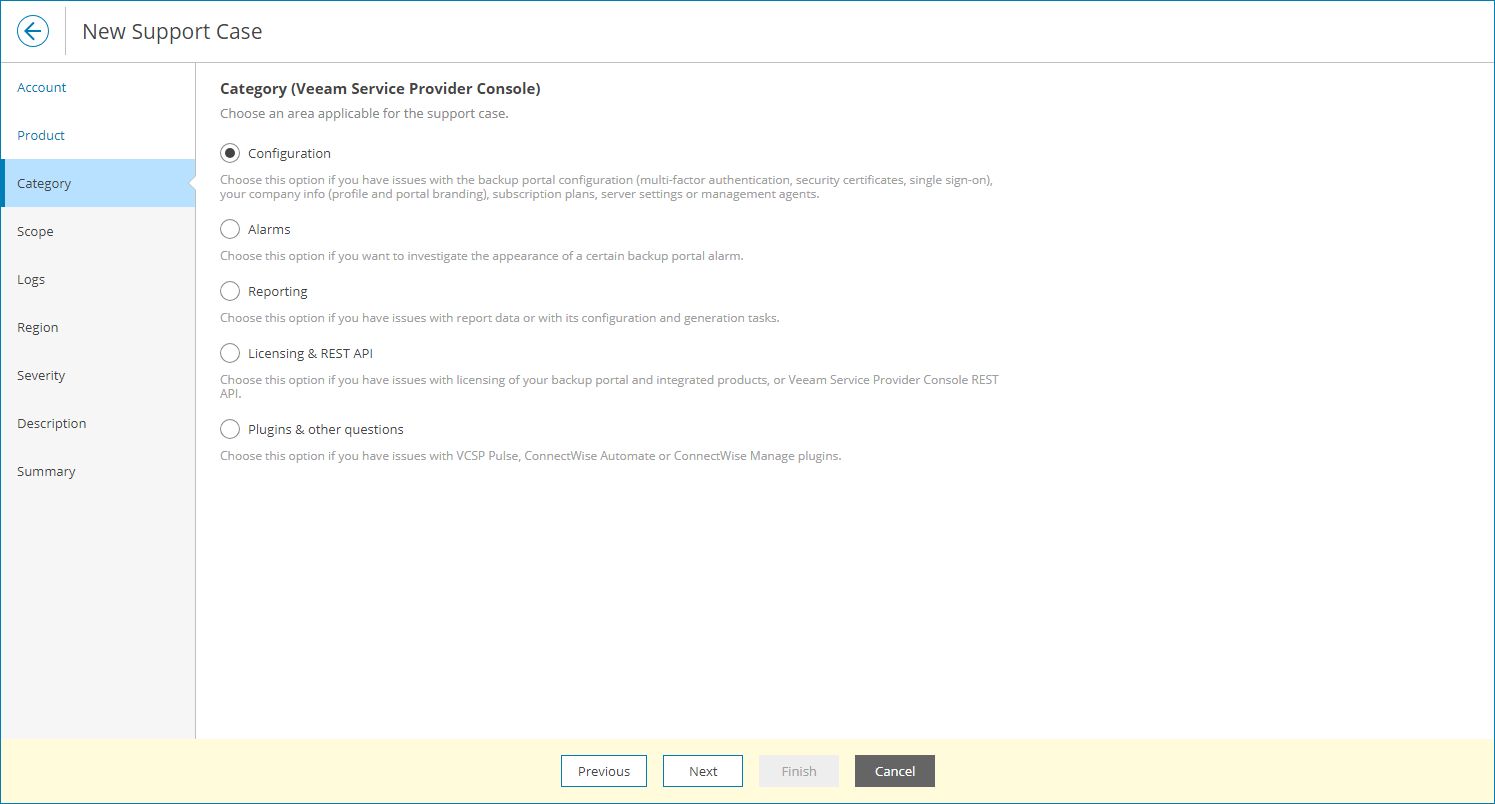Viewport: 1495px width, 804px height.
Task: Switch to the Region step
Action: (98, 327)
